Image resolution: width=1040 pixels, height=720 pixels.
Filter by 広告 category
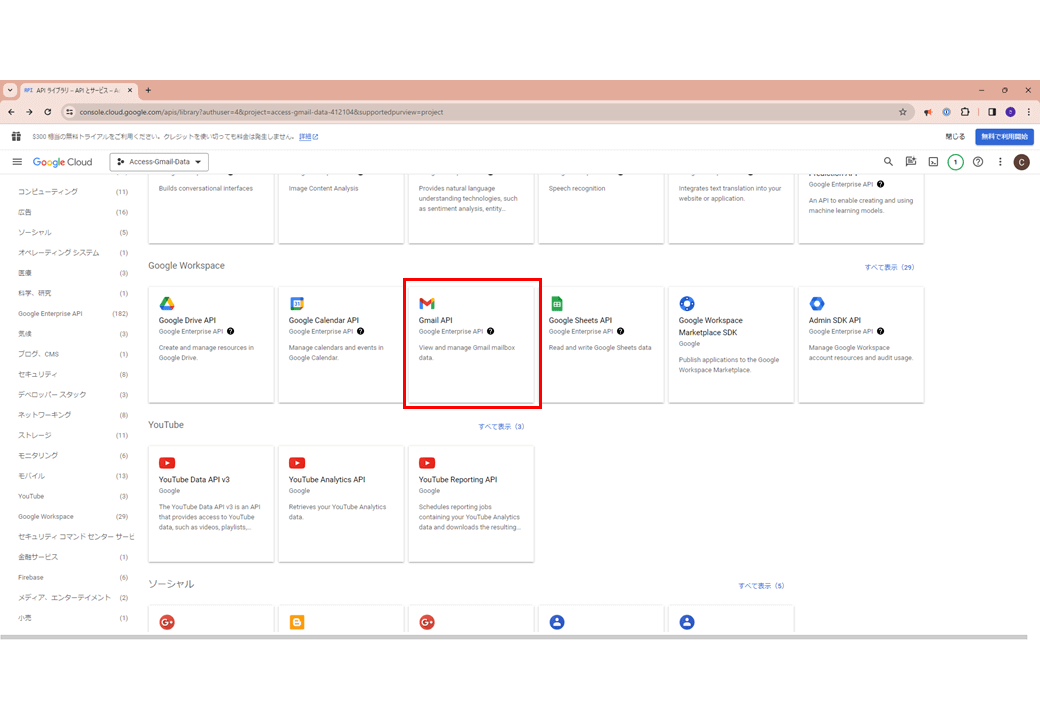tap(25, 212)
